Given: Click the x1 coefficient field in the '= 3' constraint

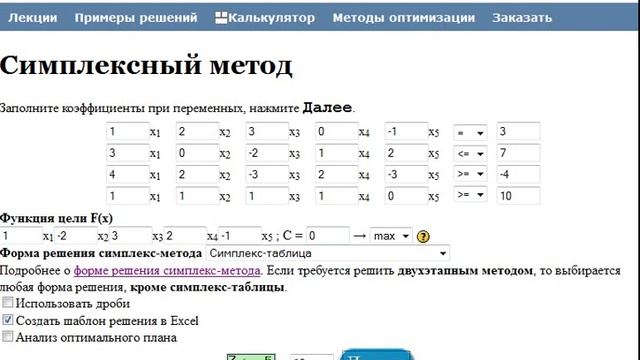Looking at the screenshot, I should click(128, 131).
